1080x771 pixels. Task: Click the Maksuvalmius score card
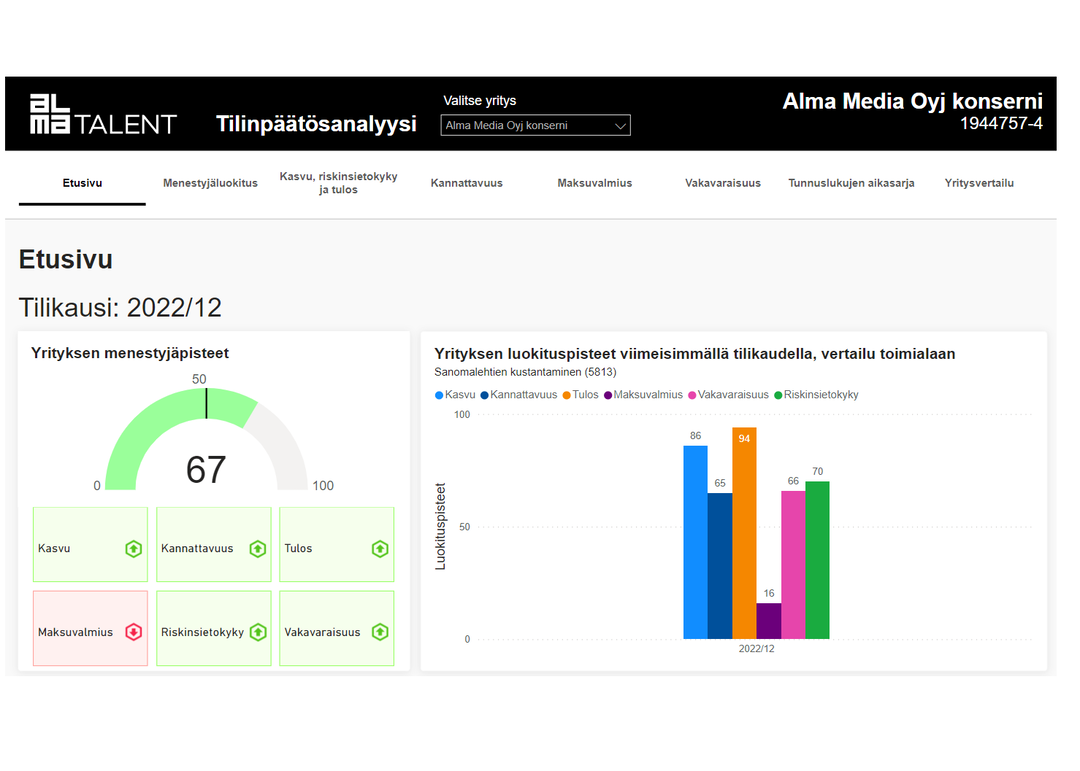(90, 628)
